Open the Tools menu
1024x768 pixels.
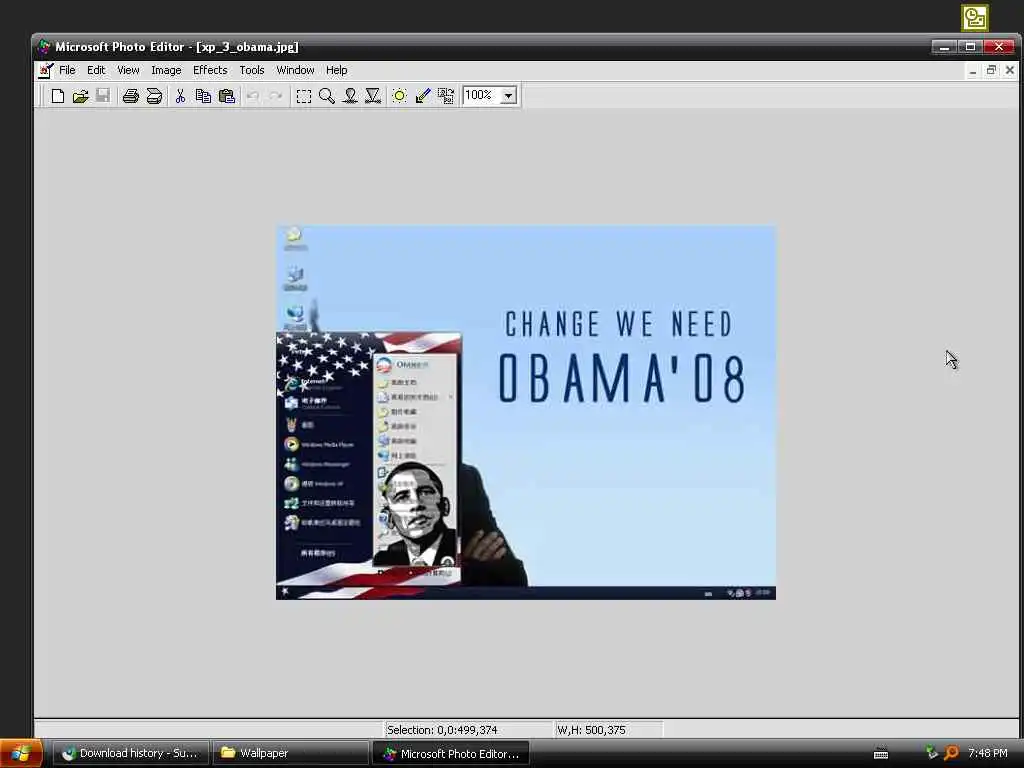[251, 70]
